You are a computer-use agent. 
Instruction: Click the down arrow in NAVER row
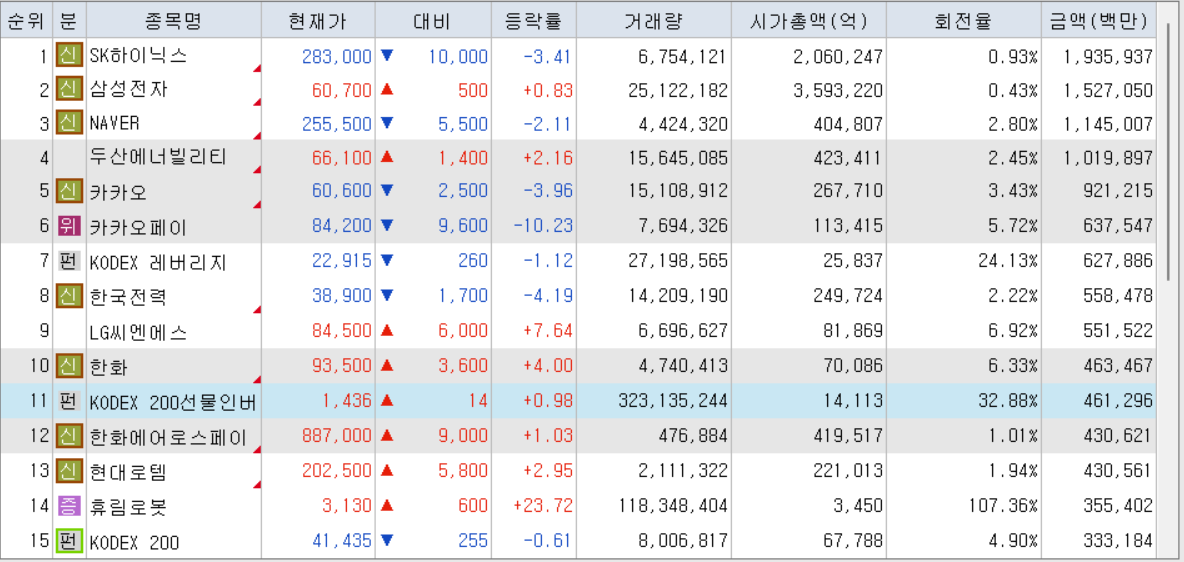387,123
